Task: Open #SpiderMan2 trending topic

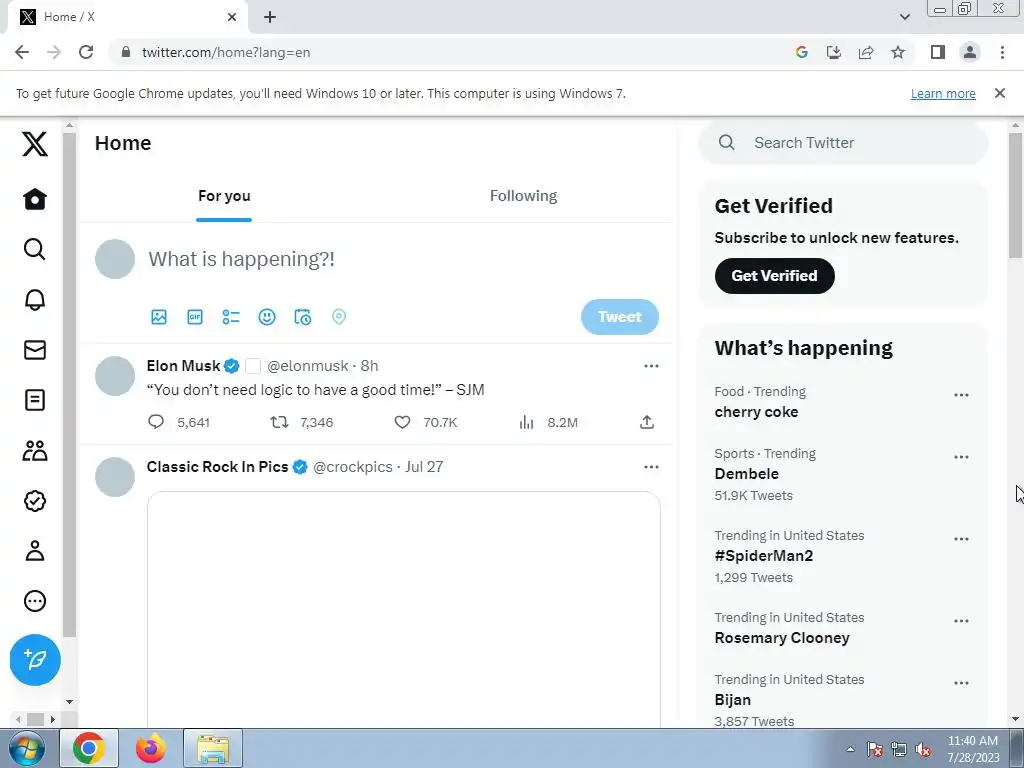Action: 763,556
